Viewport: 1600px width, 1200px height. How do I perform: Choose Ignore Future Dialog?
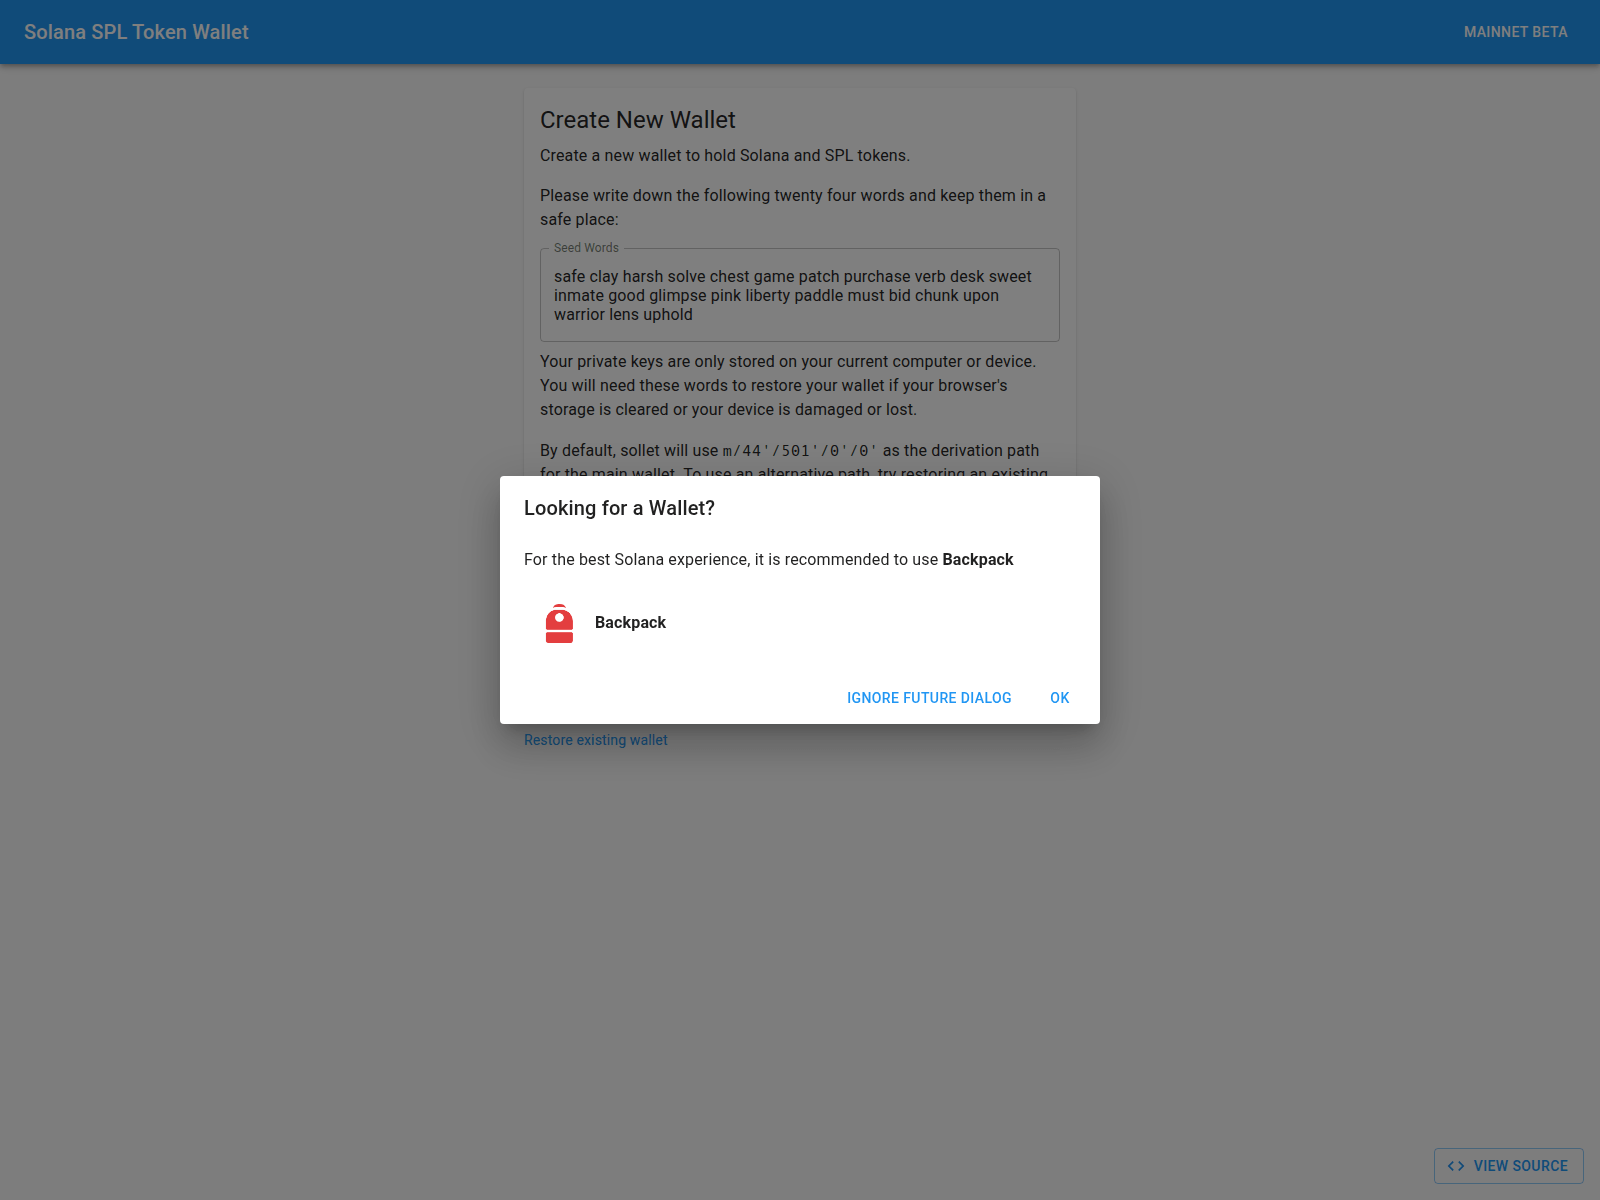coord(928,698)
